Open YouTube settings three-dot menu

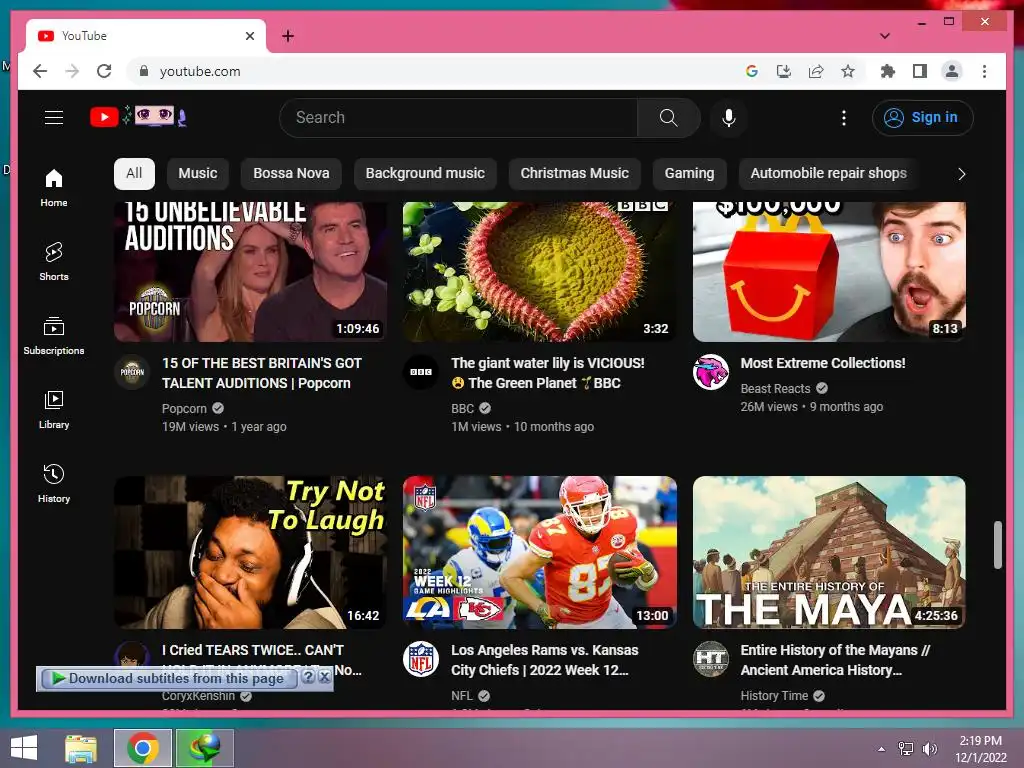pyautogui.click(x=844, y=118)
